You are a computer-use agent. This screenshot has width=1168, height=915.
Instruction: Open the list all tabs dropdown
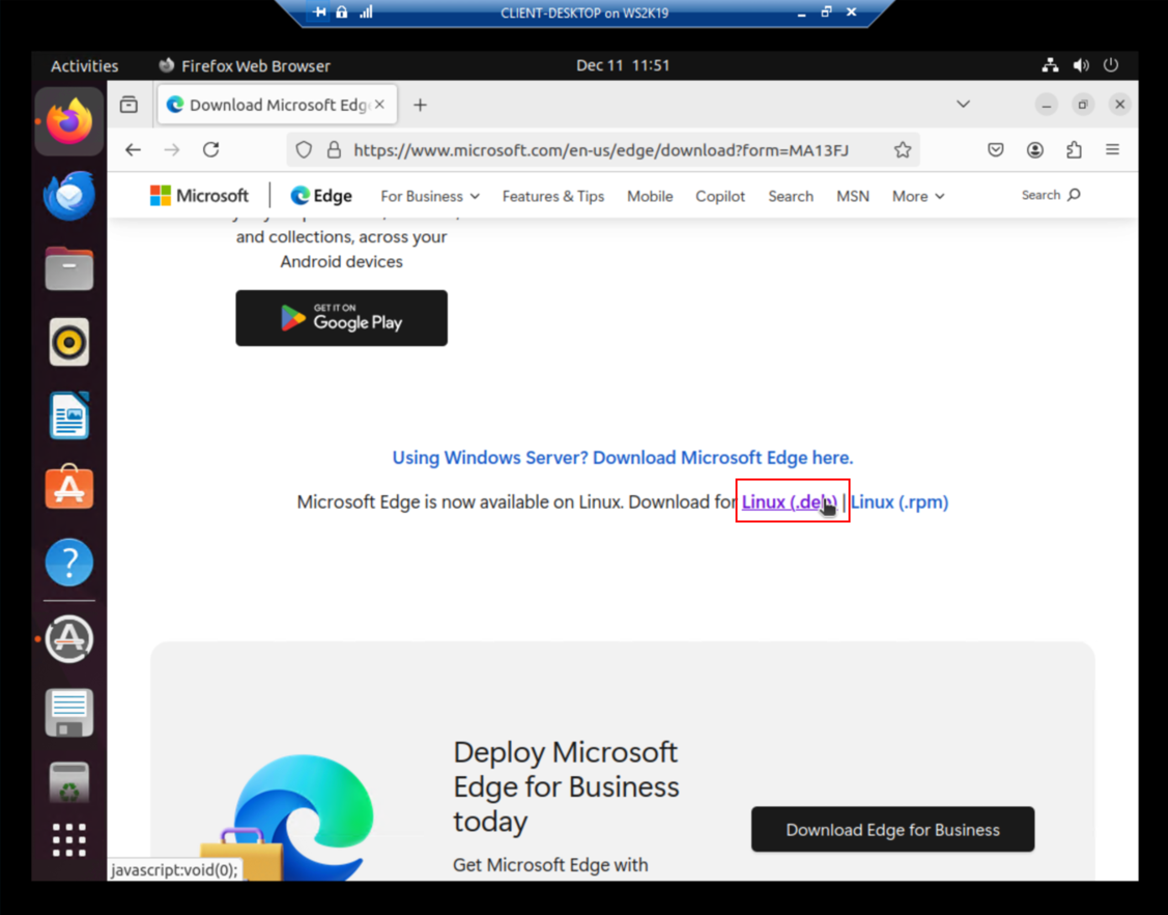(962, 104)
